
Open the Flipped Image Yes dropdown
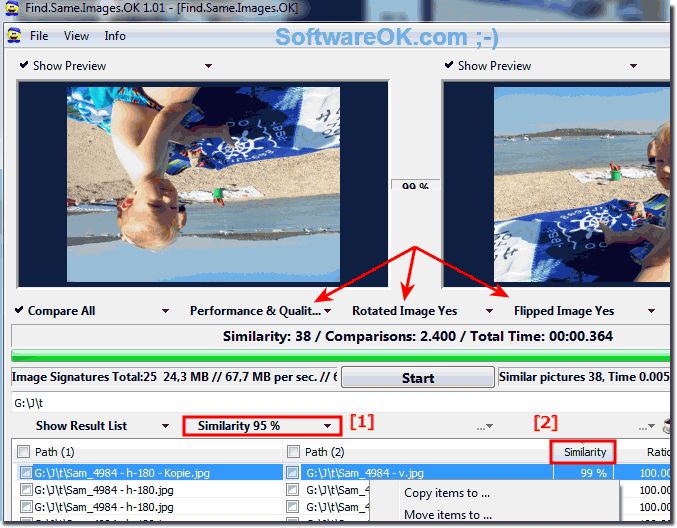564,311
